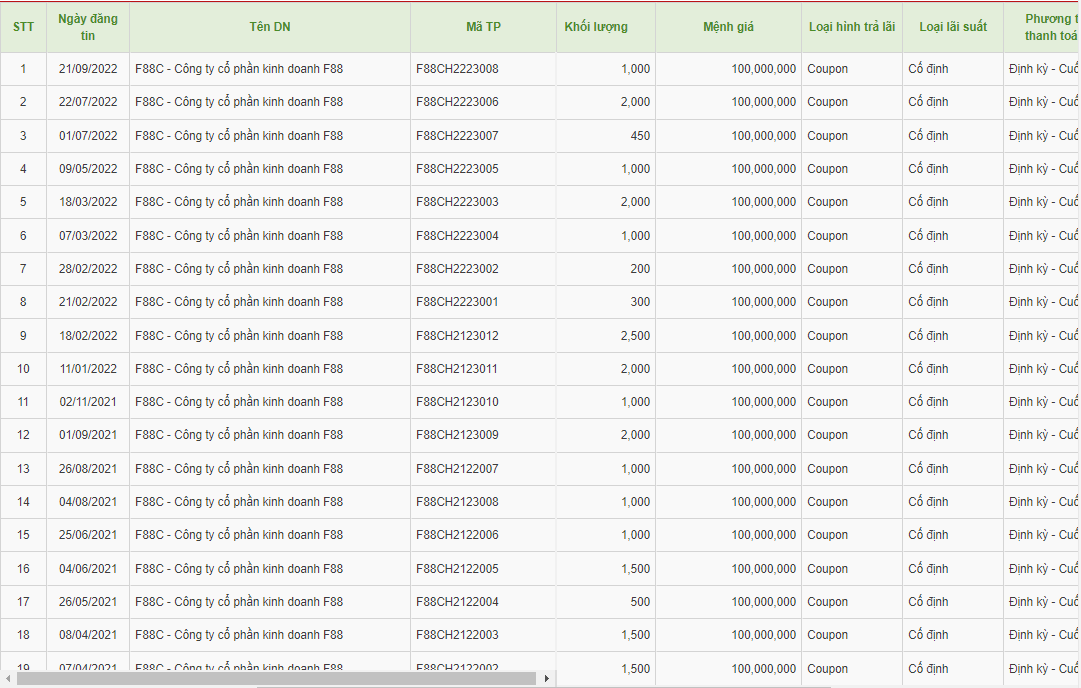Viewport: 1081px width, 688px height.
Task: Select the Loại lãi suất column header
Action: tap(952, 27)
